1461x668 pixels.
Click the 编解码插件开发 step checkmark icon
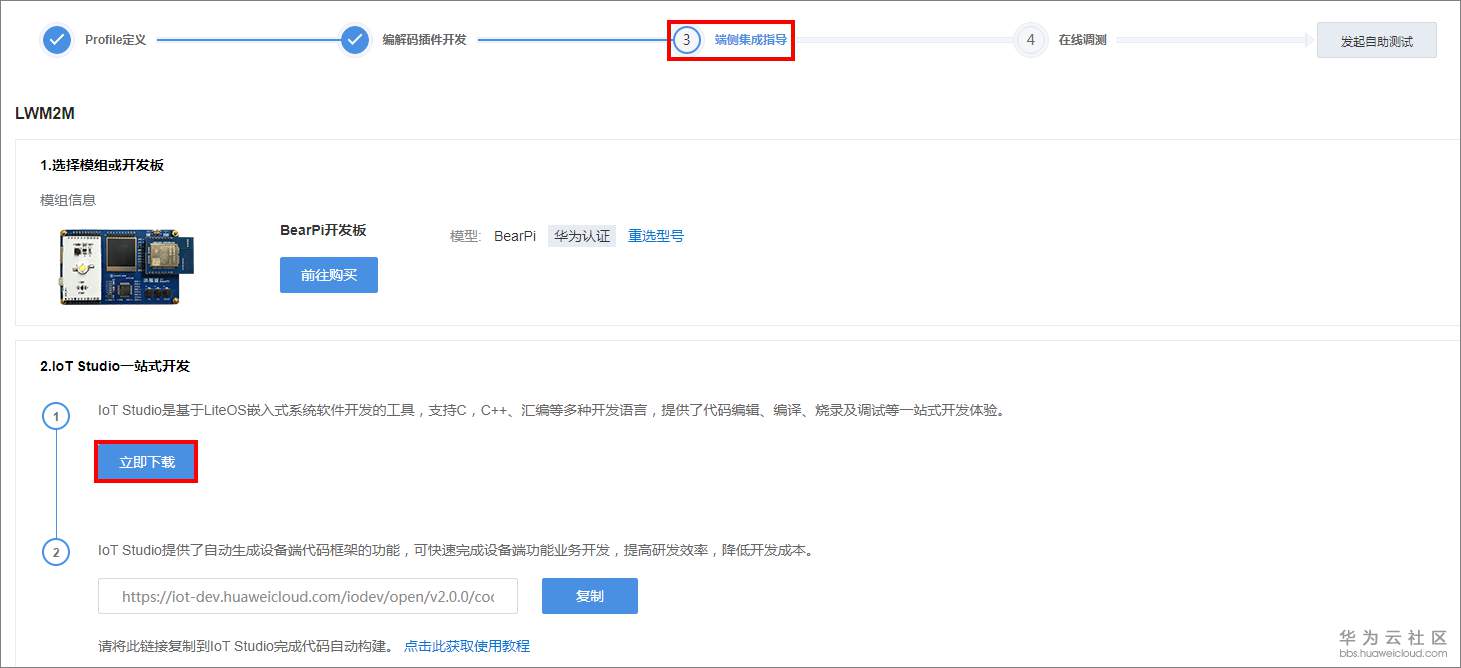point(355,40)
